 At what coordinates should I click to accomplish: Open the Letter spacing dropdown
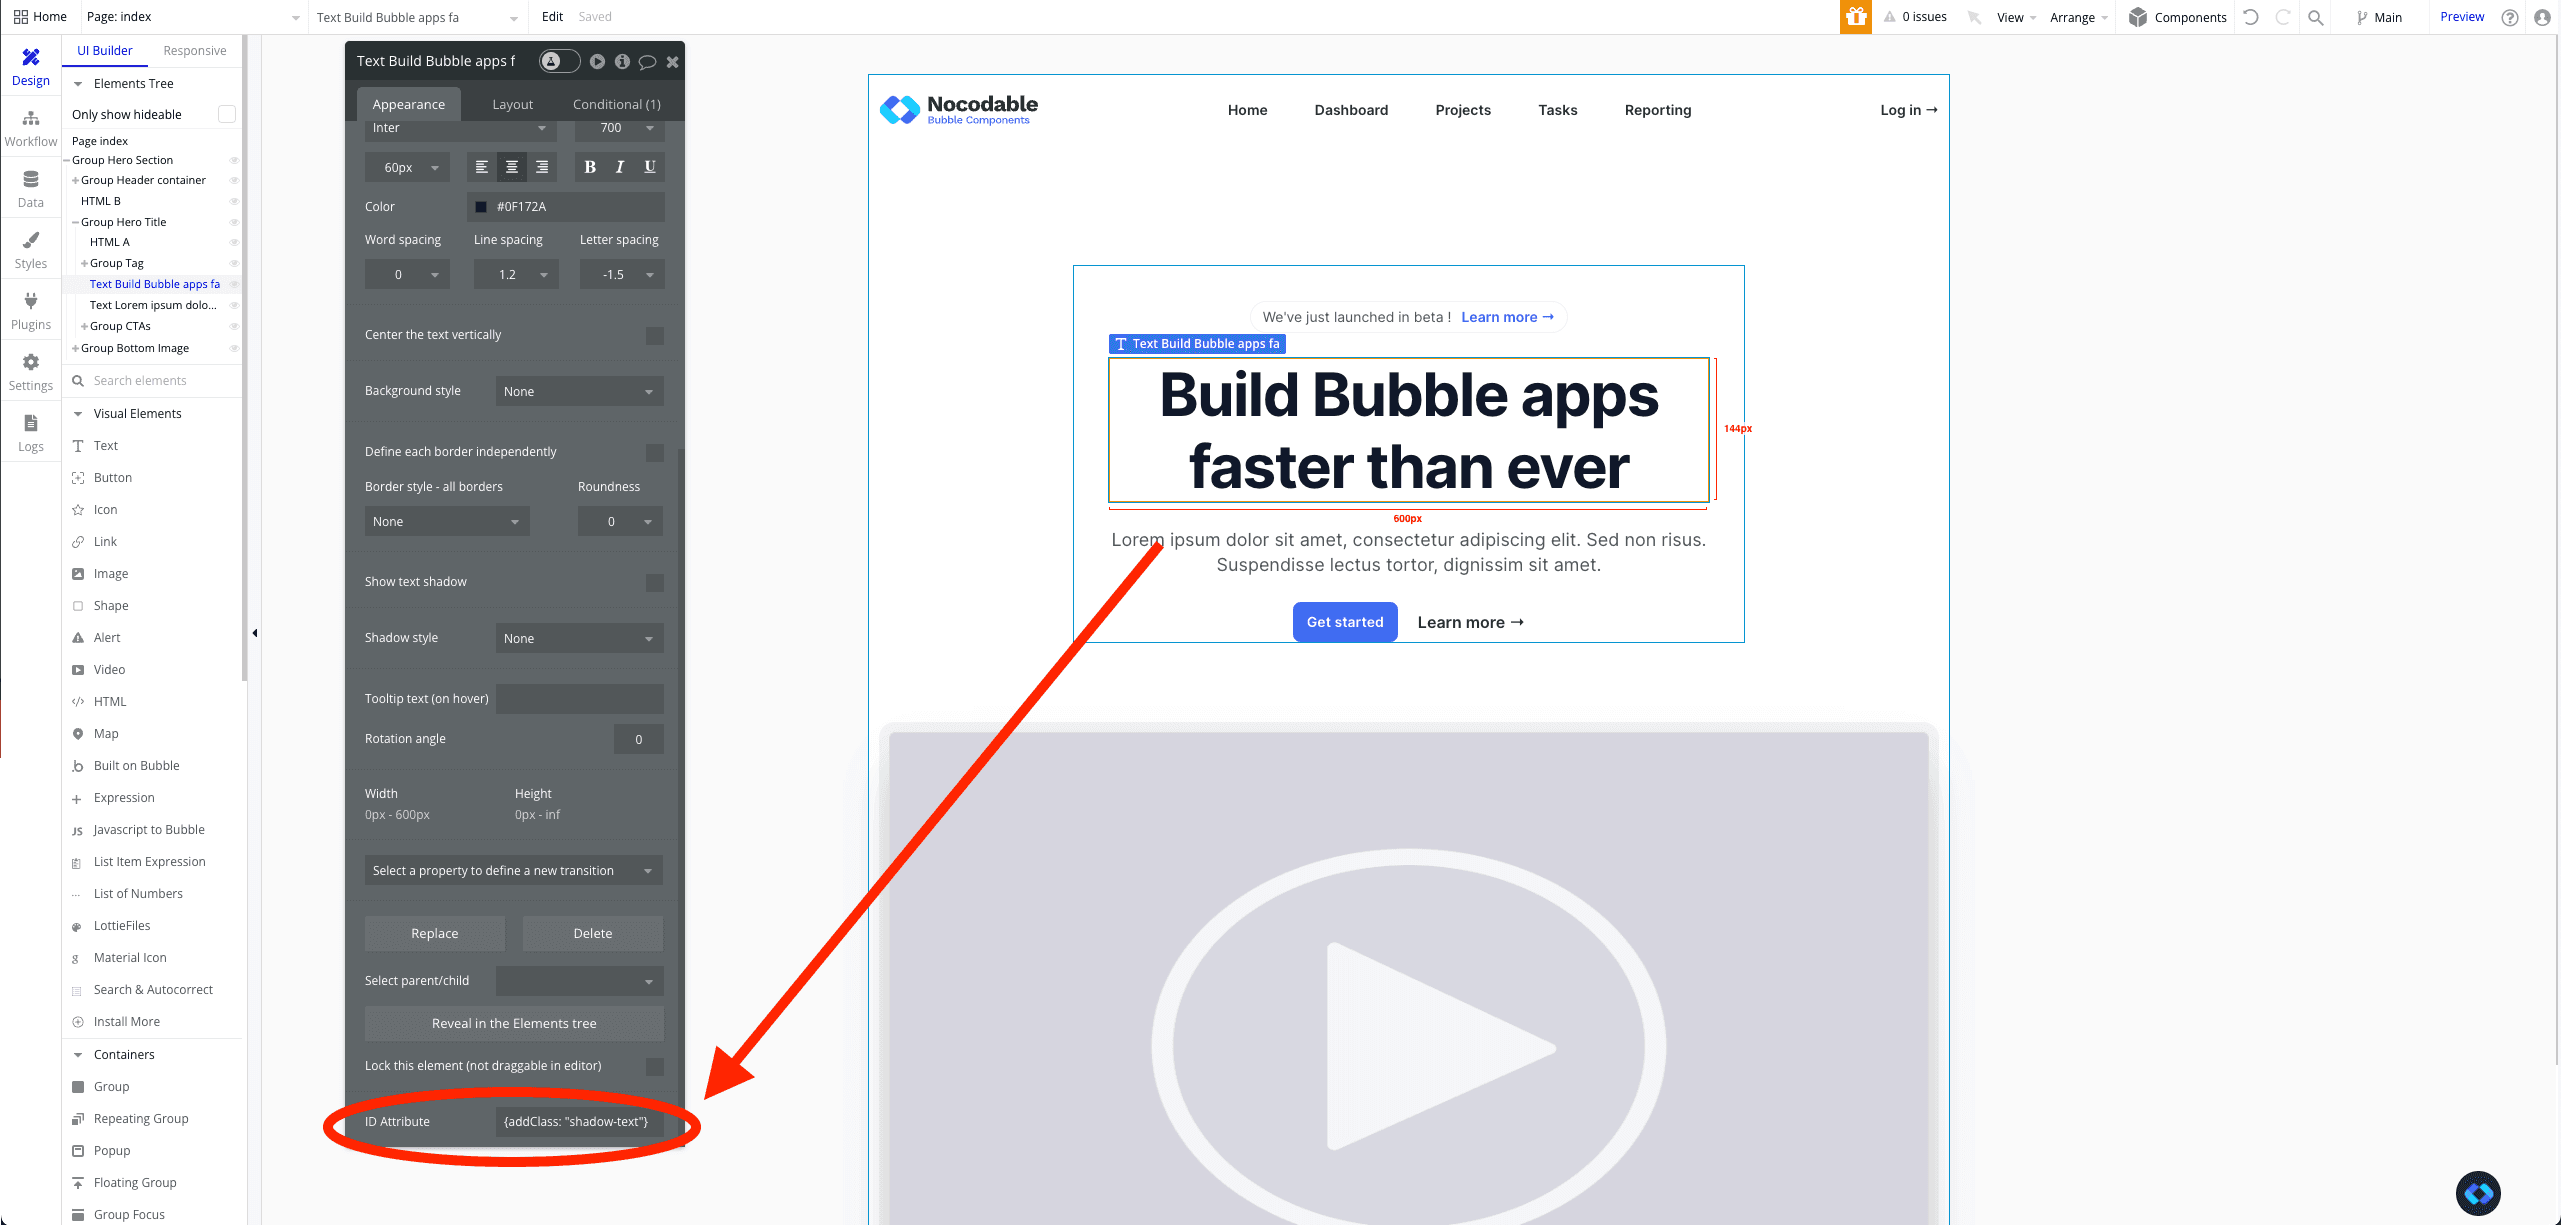point(622,274)
